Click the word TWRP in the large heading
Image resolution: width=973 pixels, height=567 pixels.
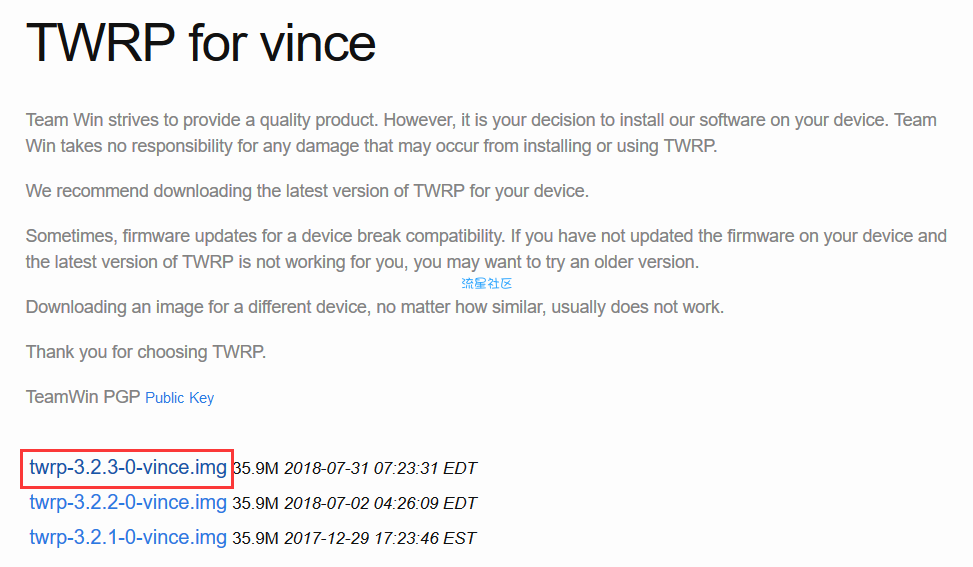[101, 43]
